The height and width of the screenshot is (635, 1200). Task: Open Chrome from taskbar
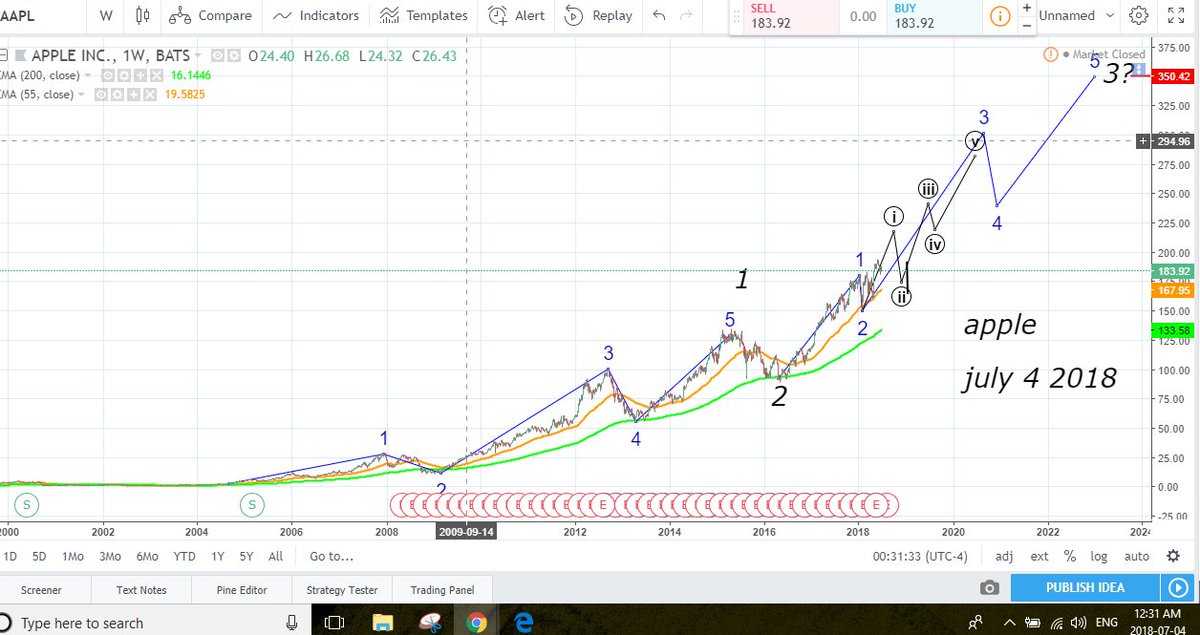475,622
